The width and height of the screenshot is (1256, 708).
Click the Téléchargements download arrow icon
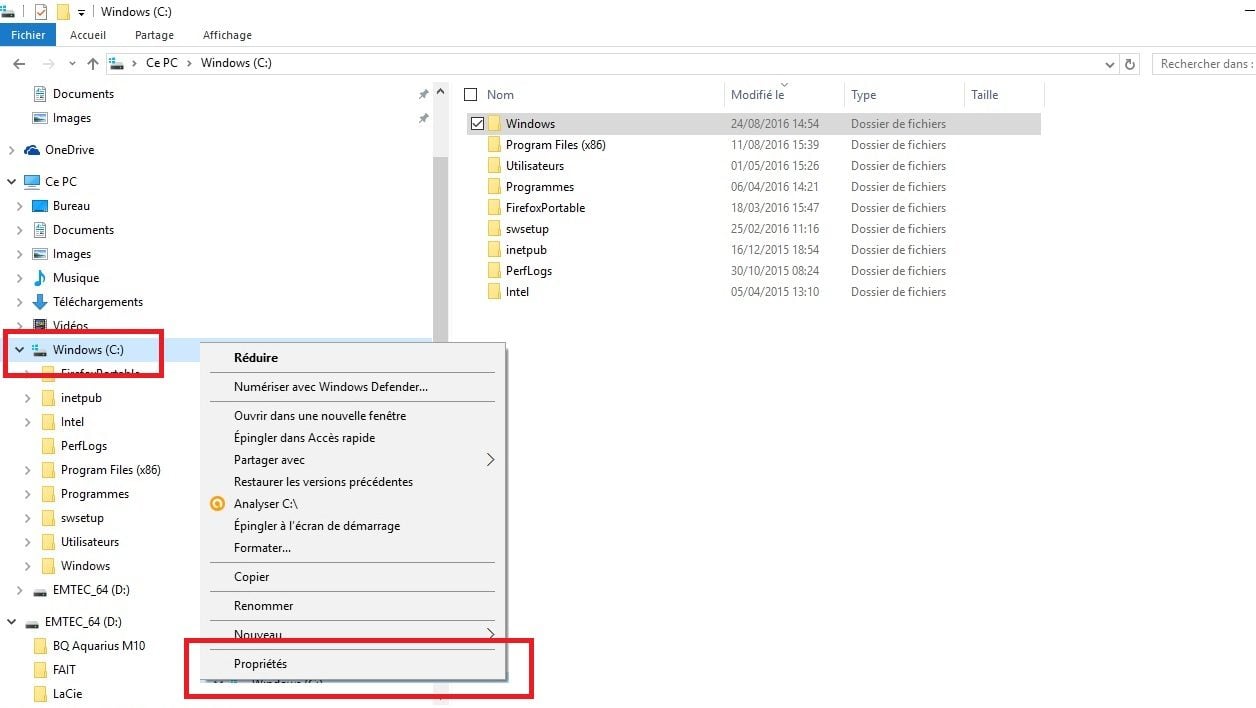[40, 302]
